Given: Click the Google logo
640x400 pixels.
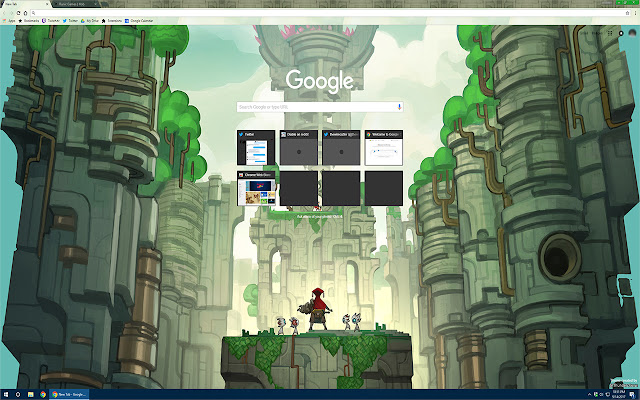Looking at the screenshot, I should 320,81.
